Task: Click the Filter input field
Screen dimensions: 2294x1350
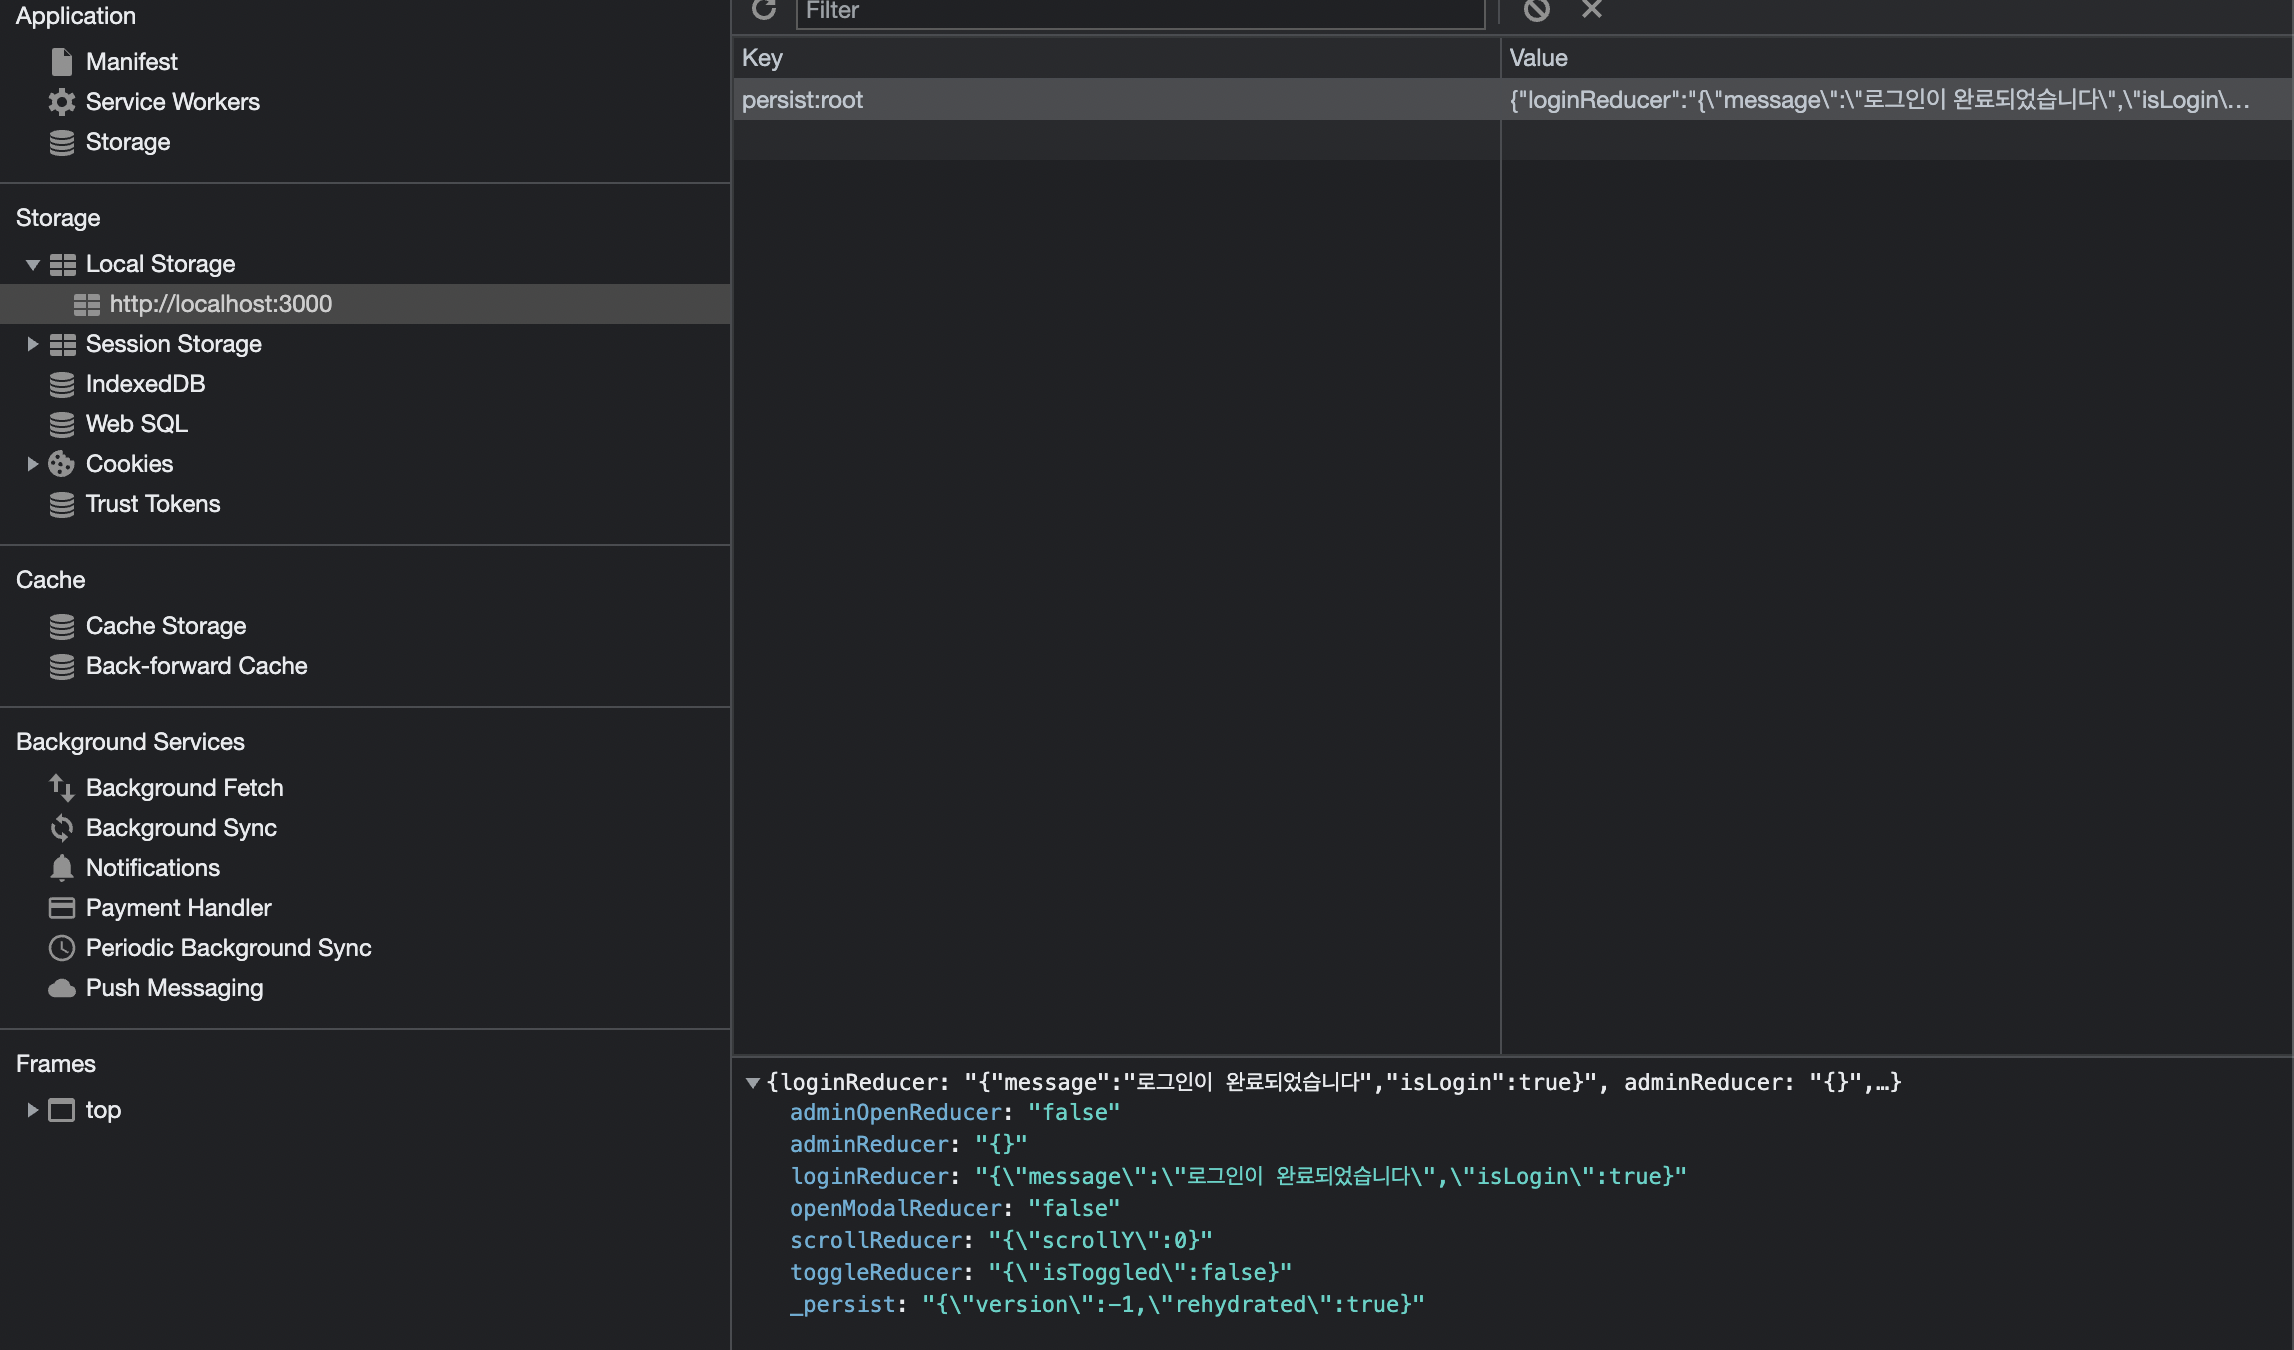Action: coord(1140,12)
